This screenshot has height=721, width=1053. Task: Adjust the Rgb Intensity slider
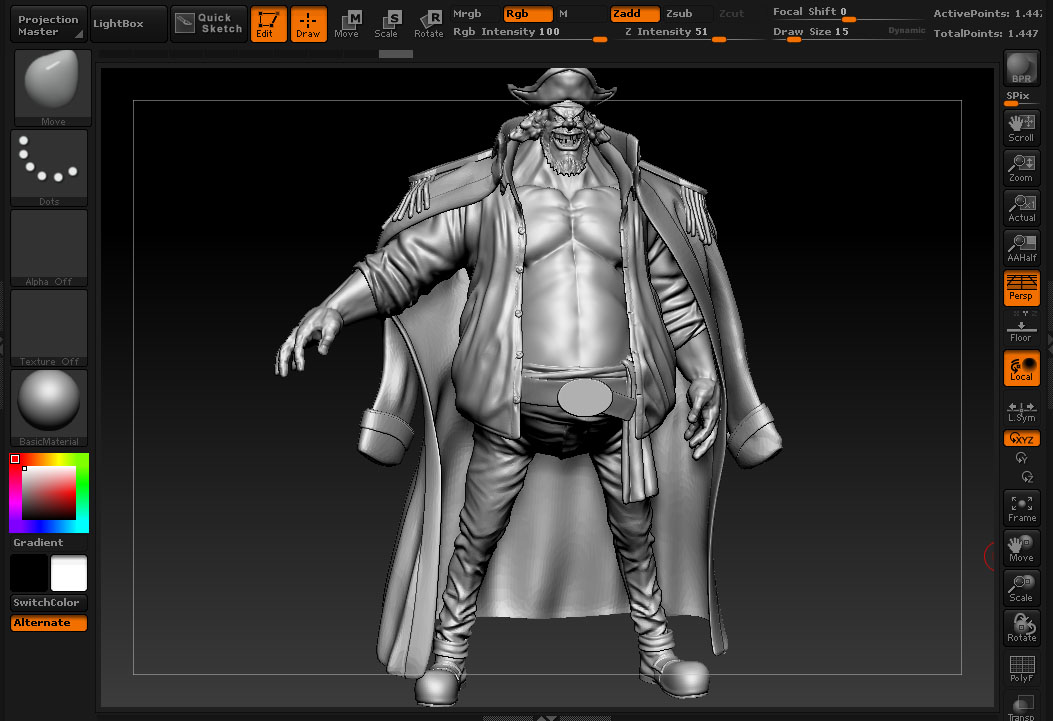530,32
